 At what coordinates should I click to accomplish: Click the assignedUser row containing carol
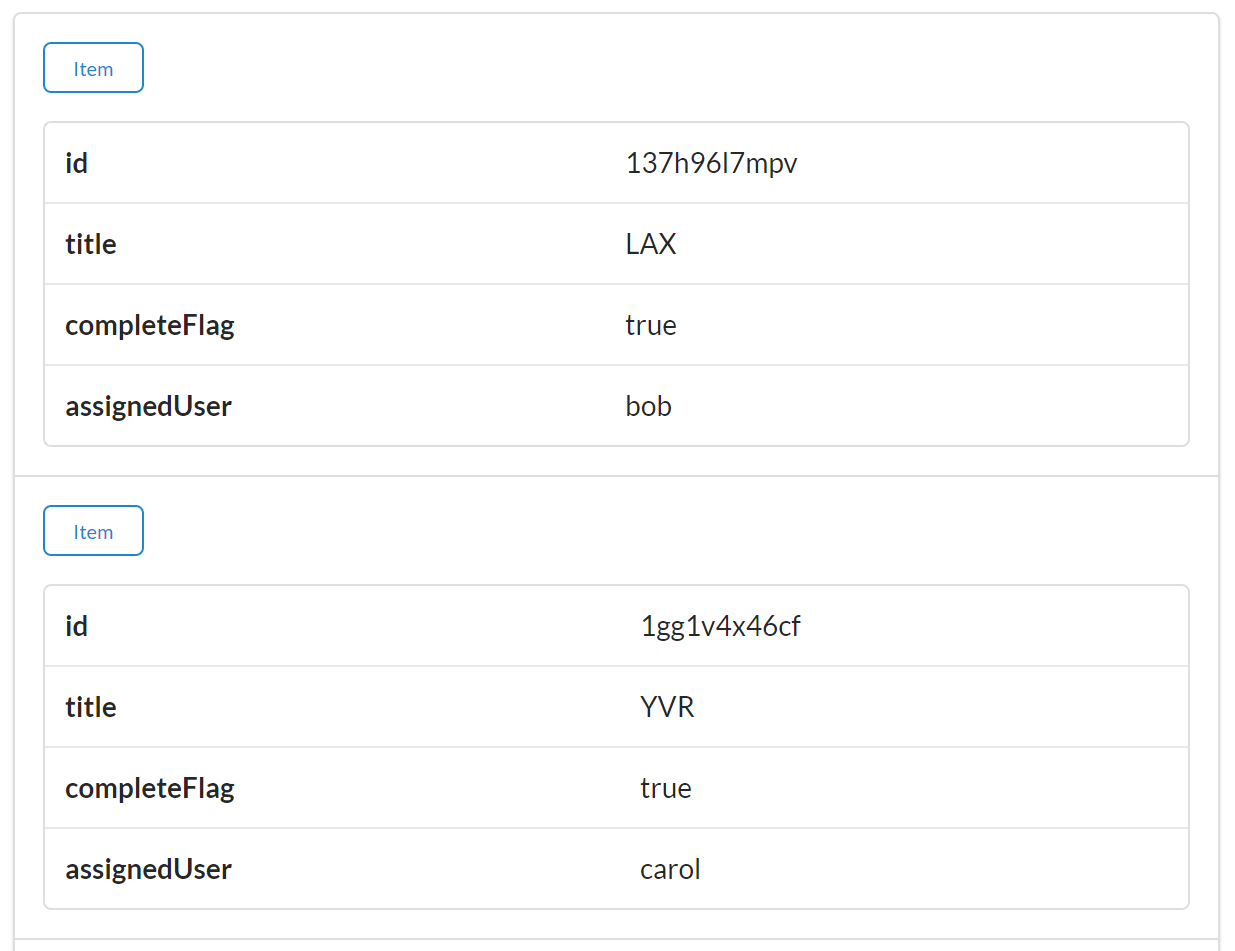coord(400,869)
